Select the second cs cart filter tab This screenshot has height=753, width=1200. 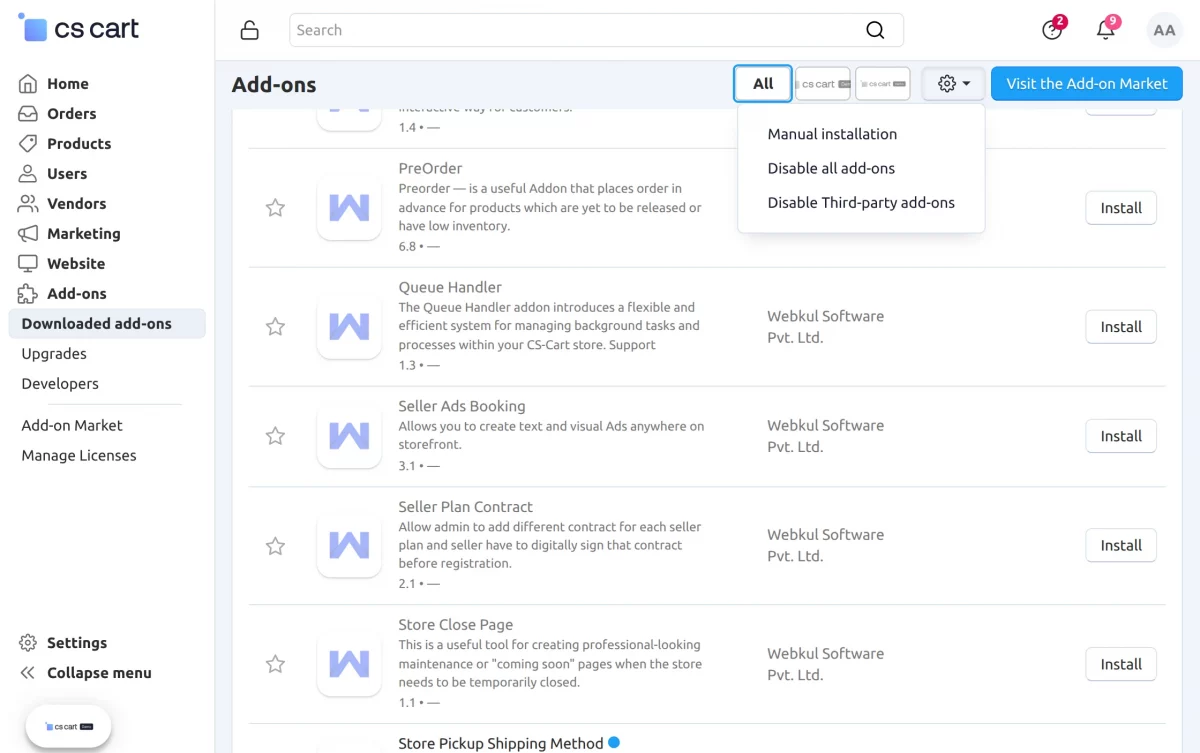(883, 84)
